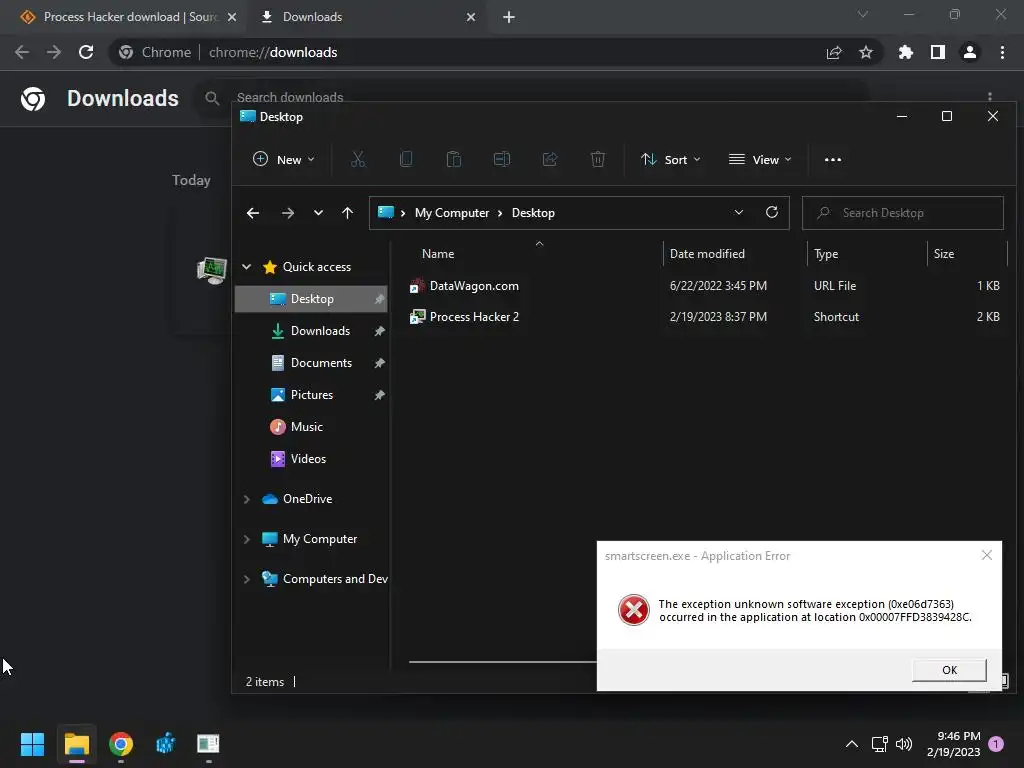This screenshot has height=768, width=1024.
Task: Click the Search Desktop field
Action: click(903, 213)
